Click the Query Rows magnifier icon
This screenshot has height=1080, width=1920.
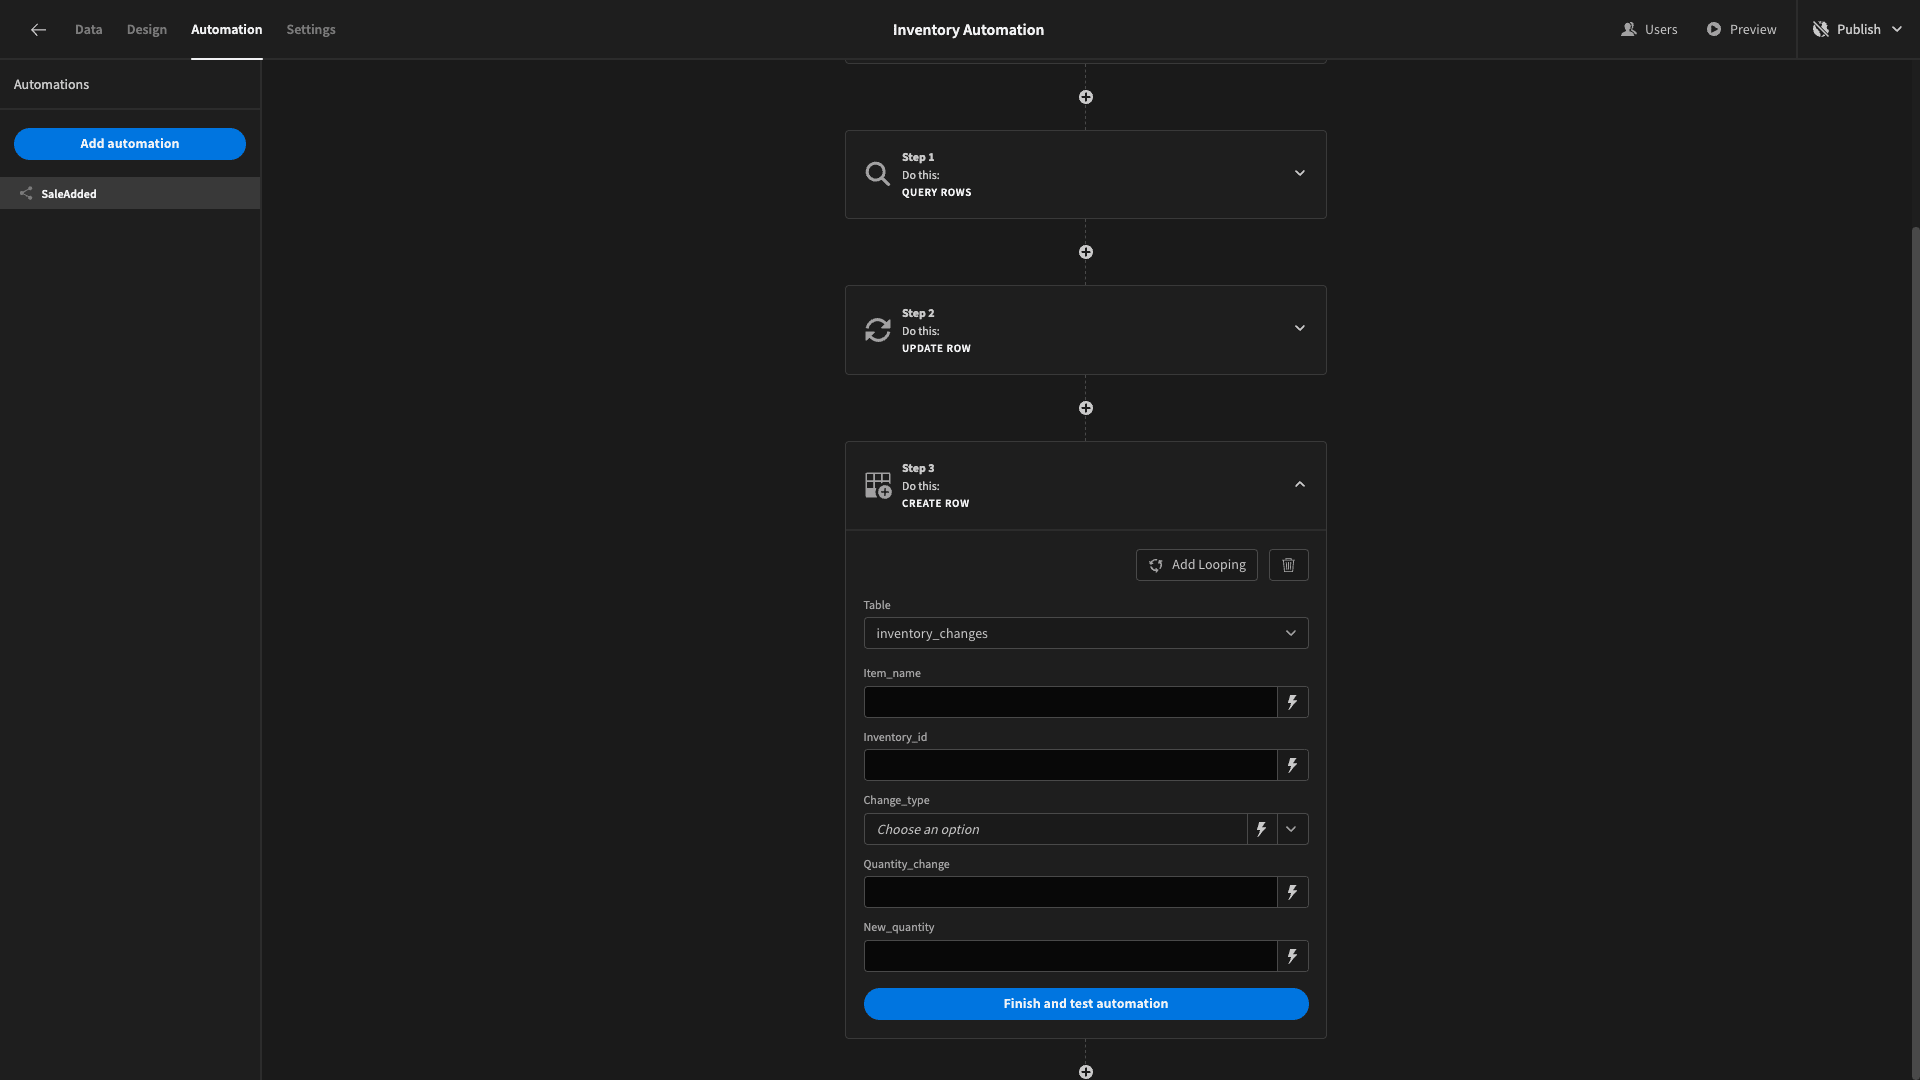[878, 174]
